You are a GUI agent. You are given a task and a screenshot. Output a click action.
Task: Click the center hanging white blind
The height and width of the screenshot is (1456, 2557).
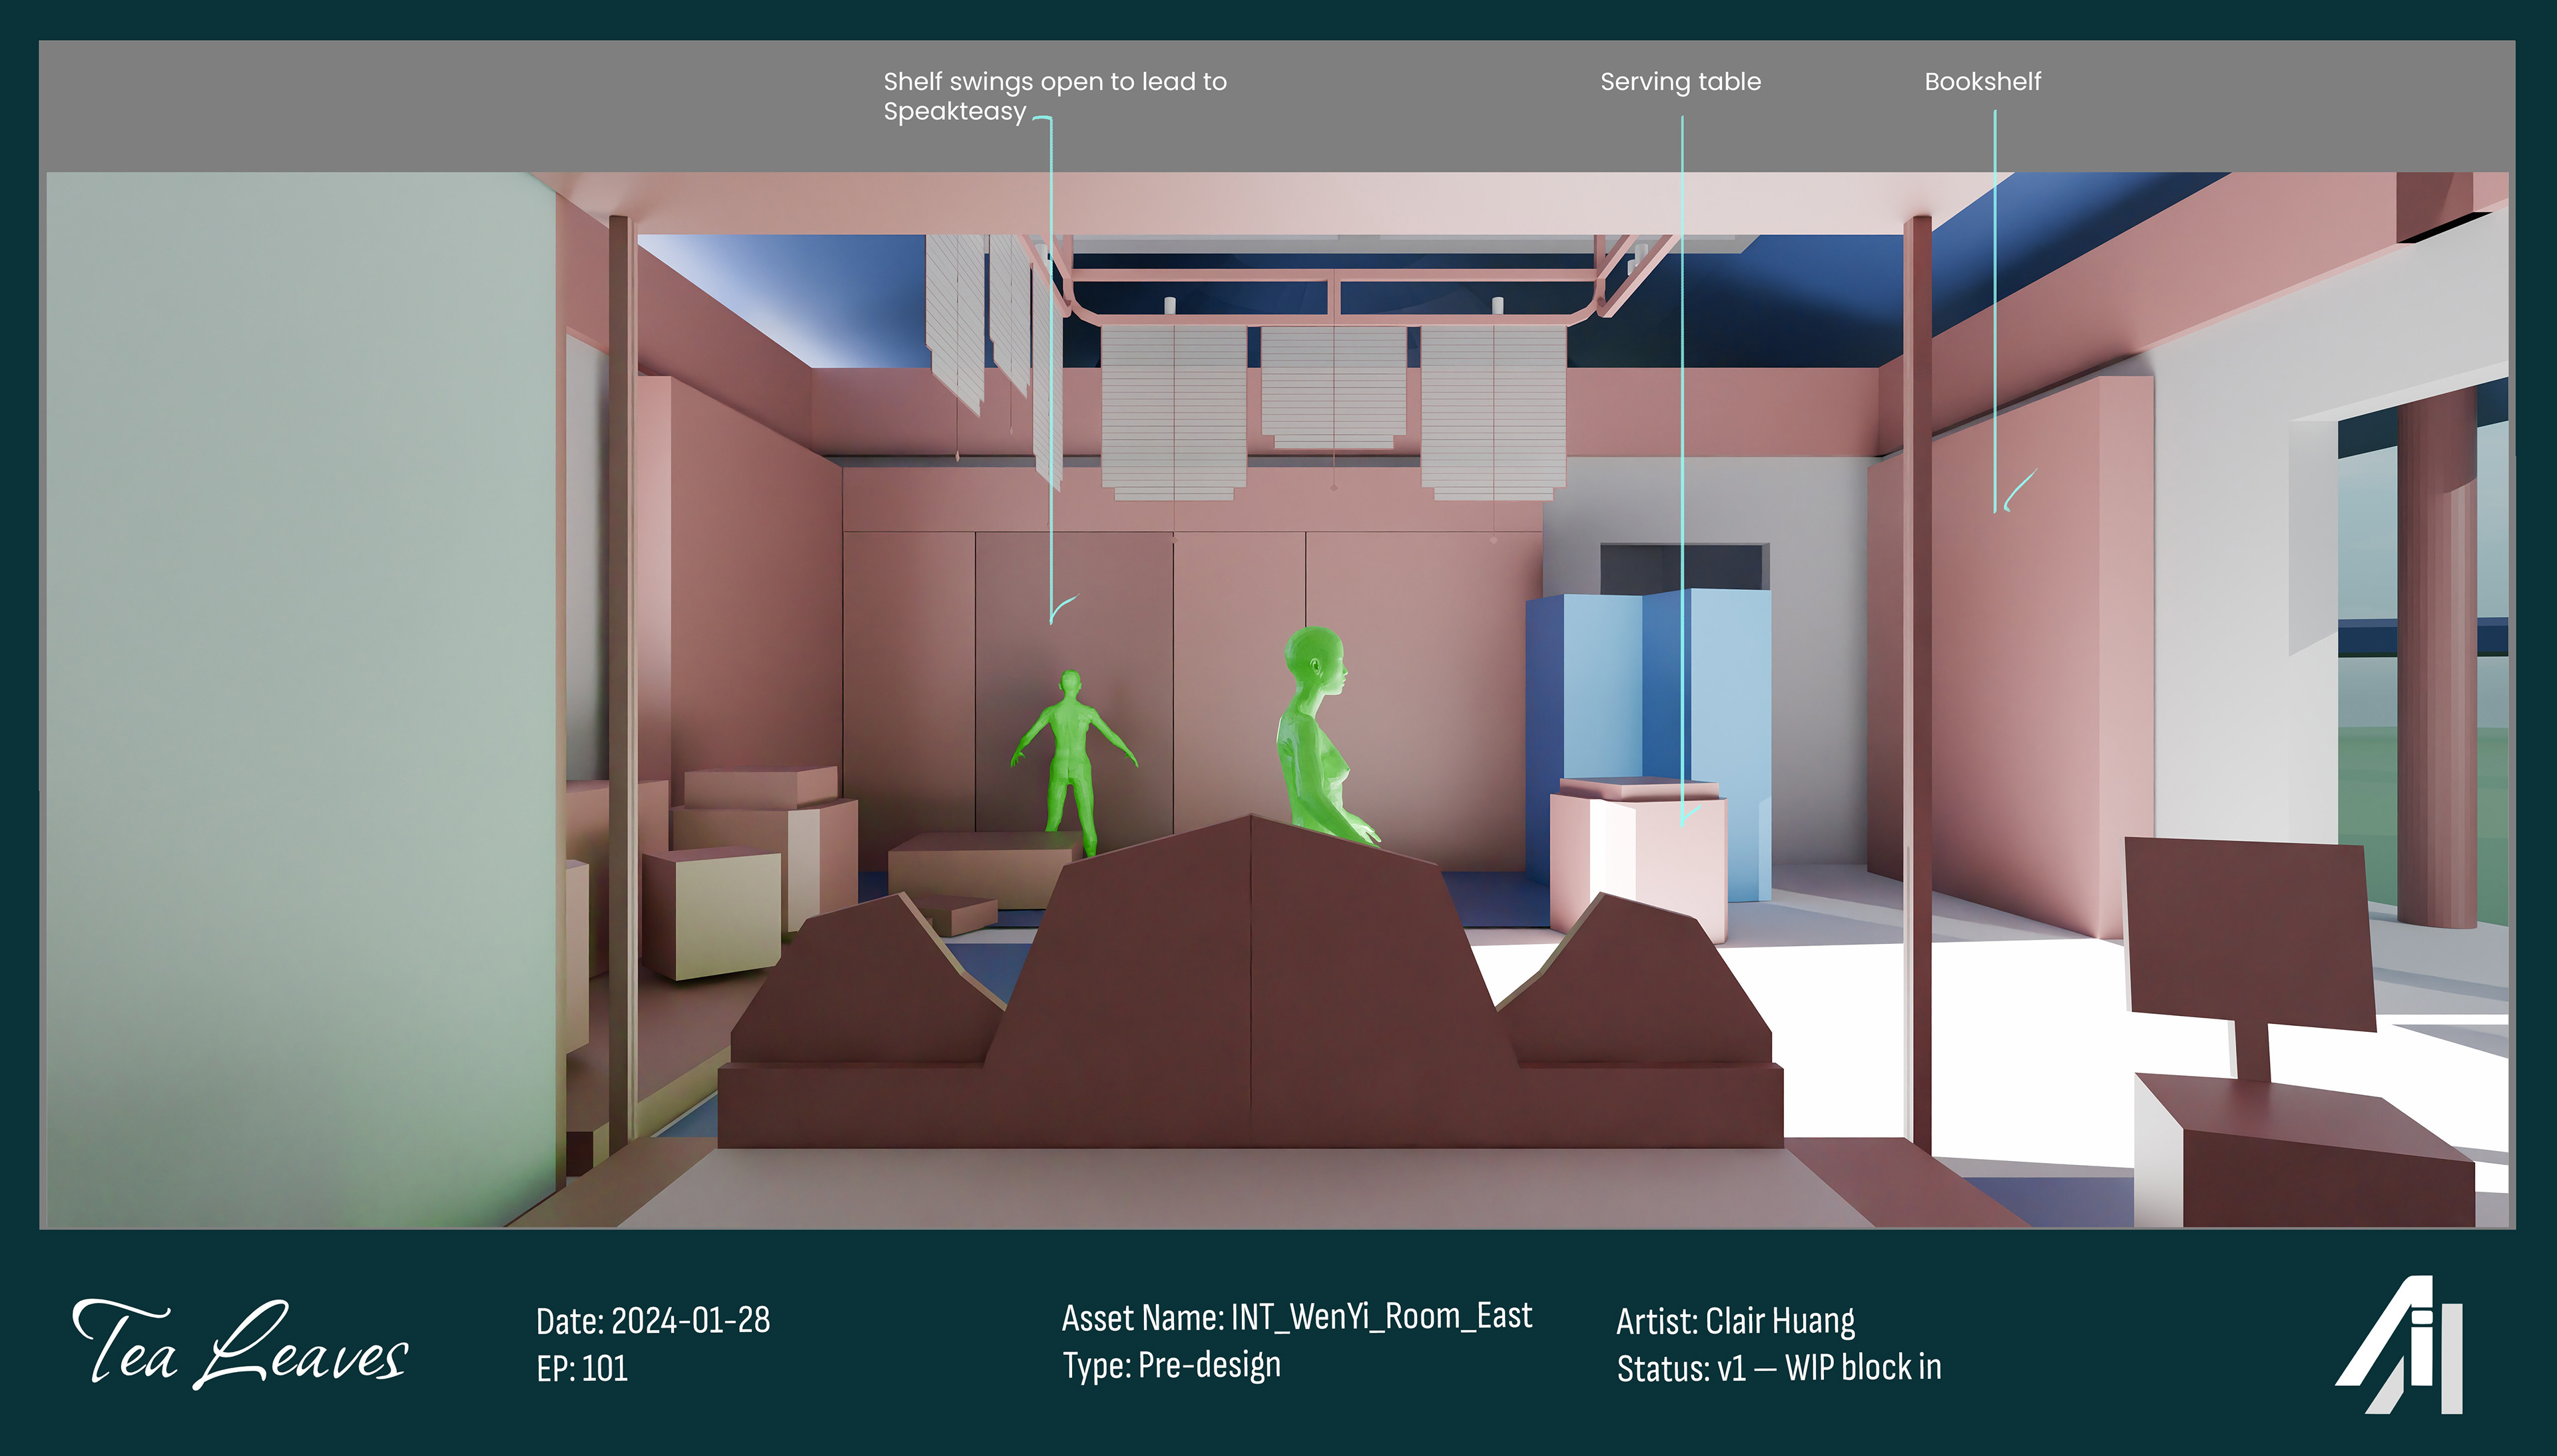point(1332,385)
